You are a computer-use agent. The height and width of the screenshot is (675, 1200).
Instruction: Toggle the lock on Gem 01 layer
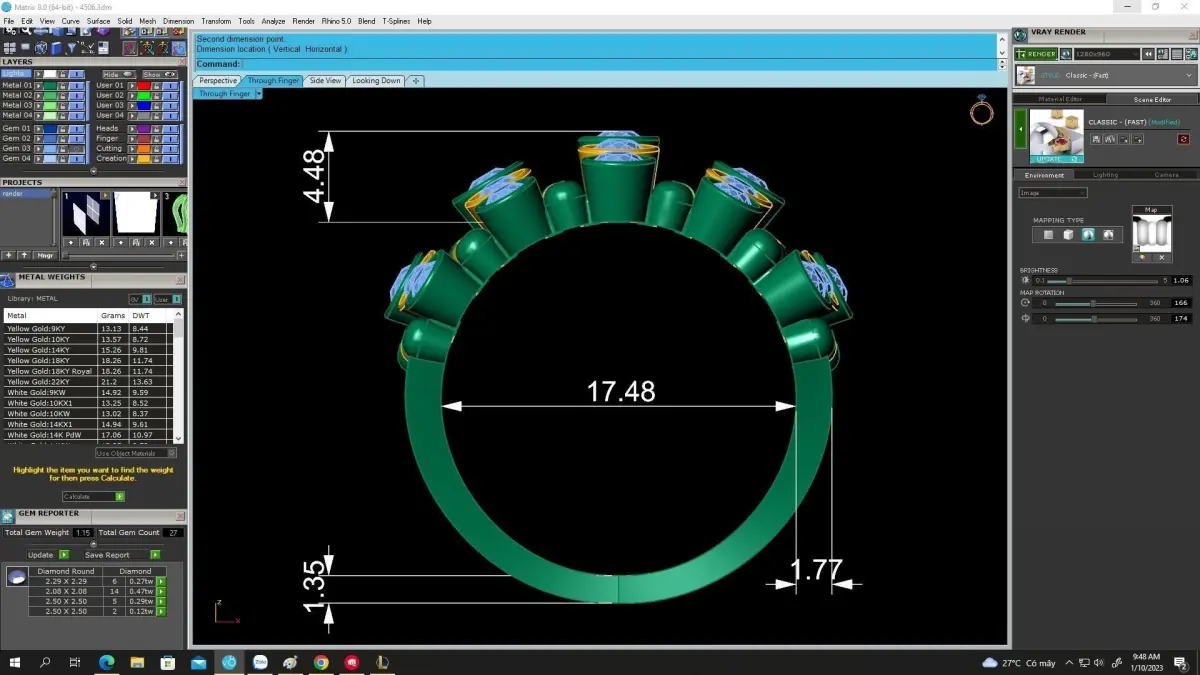(x=64, y=128)
